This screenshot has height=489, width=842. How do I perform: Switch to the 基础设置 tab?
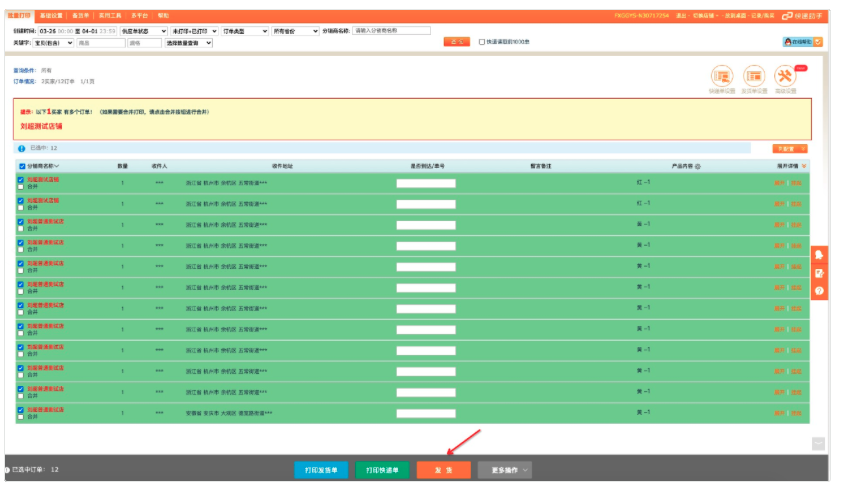[52, 16]
